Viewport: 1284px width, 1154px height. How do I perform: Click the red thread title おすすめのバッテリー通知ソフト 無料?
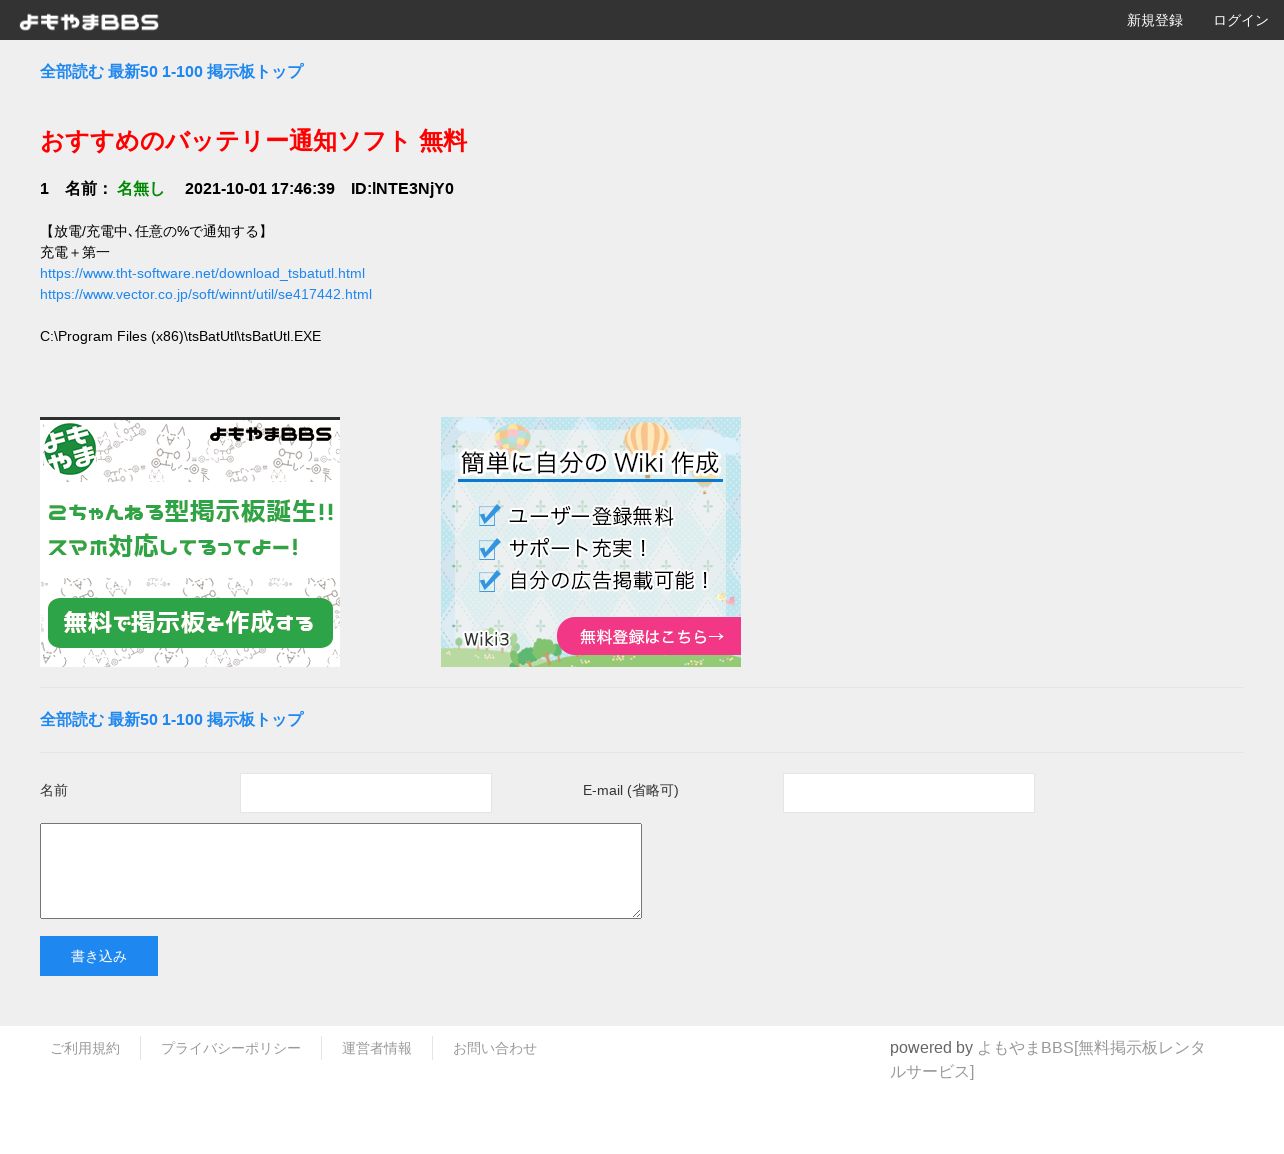click(254, 141)
